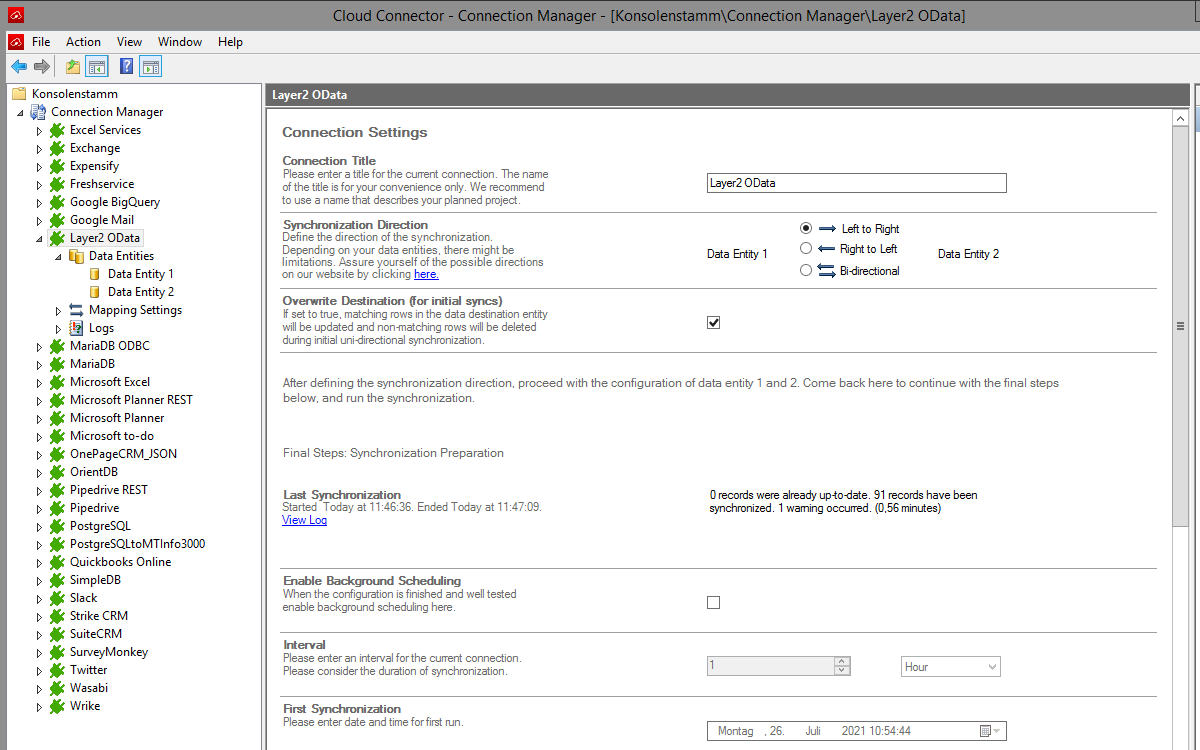Screen dimensions: 1200x750
Task: Click Show/Hide Console Tree toolbar icon
Action: pyautogui.click(x=97, y=67)
